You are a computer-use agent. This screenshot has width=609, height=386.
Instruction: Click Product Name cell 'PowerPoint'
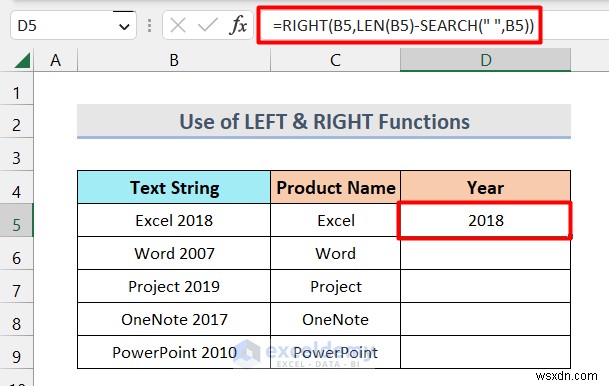pyautogui.click(x=336, y=352)
